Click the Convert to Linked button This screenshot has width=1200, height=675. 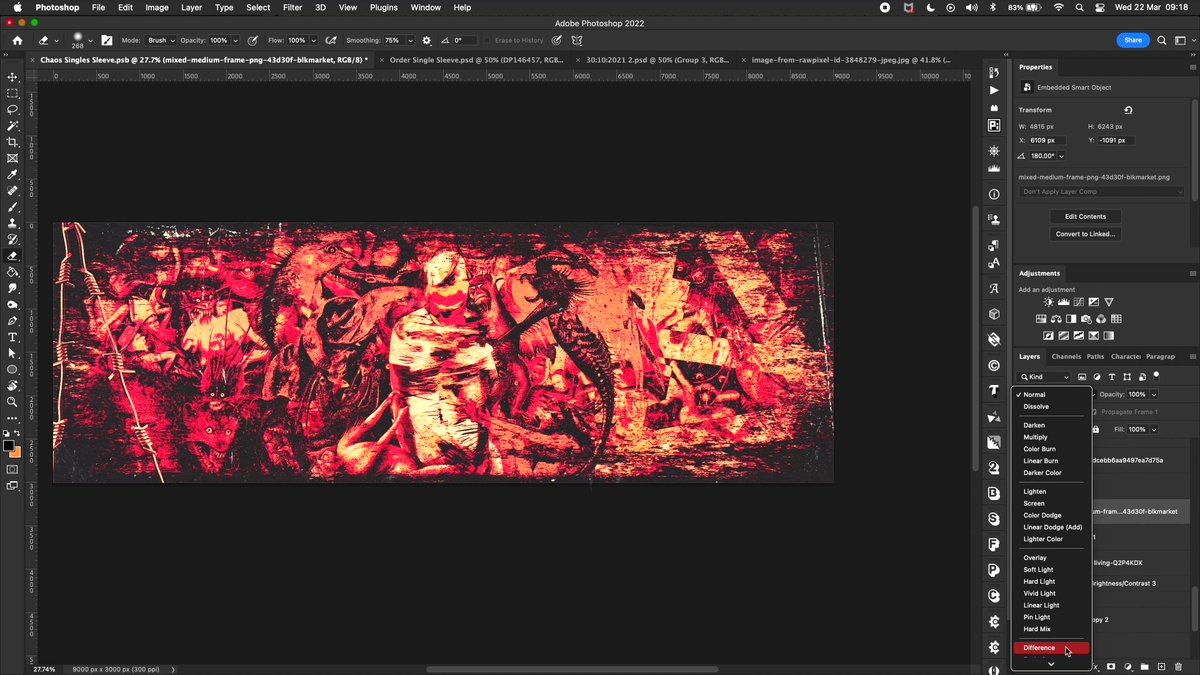pyautogui.click(x=1086, y=234)
